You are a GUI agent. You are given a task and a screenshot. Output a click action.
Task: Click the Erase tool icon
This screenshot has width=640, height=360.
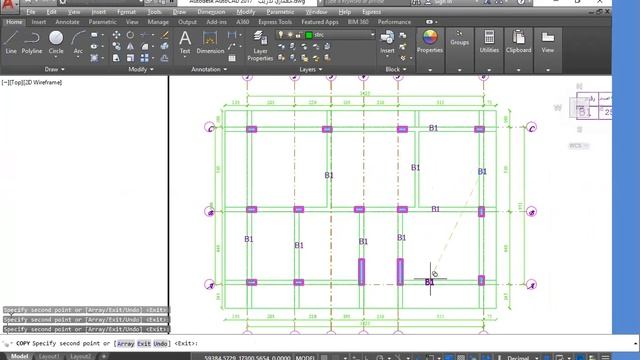164,35
